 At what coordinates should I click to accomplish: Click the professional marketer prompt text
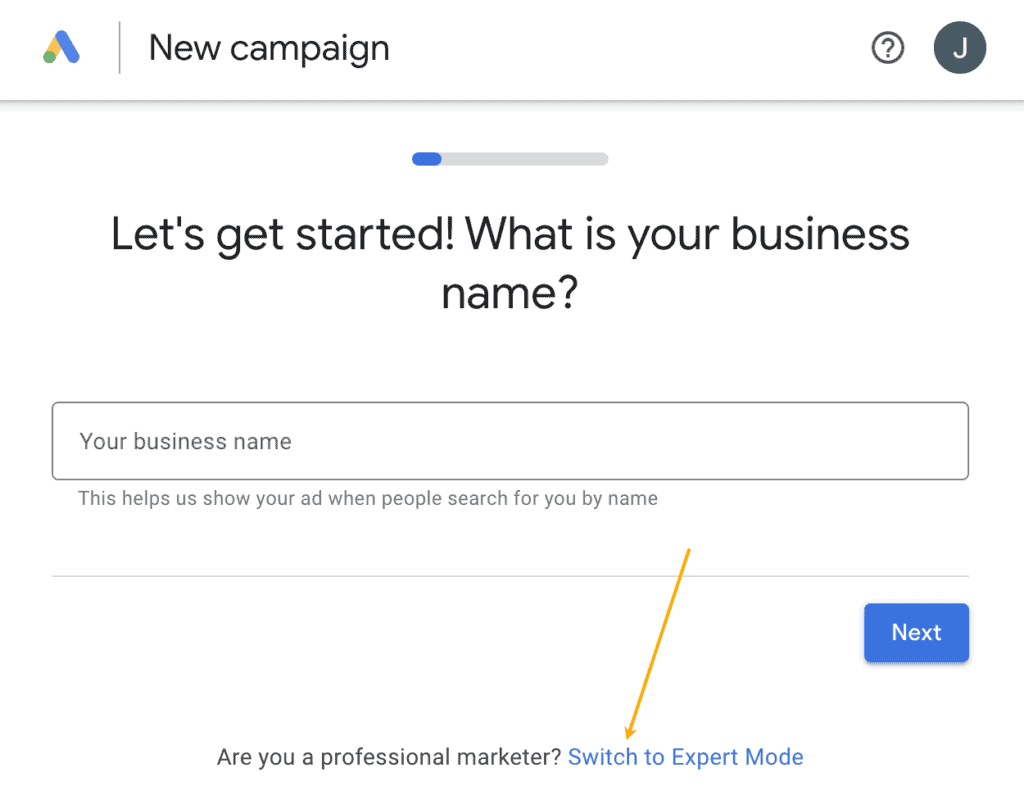(x=390, y=757)
